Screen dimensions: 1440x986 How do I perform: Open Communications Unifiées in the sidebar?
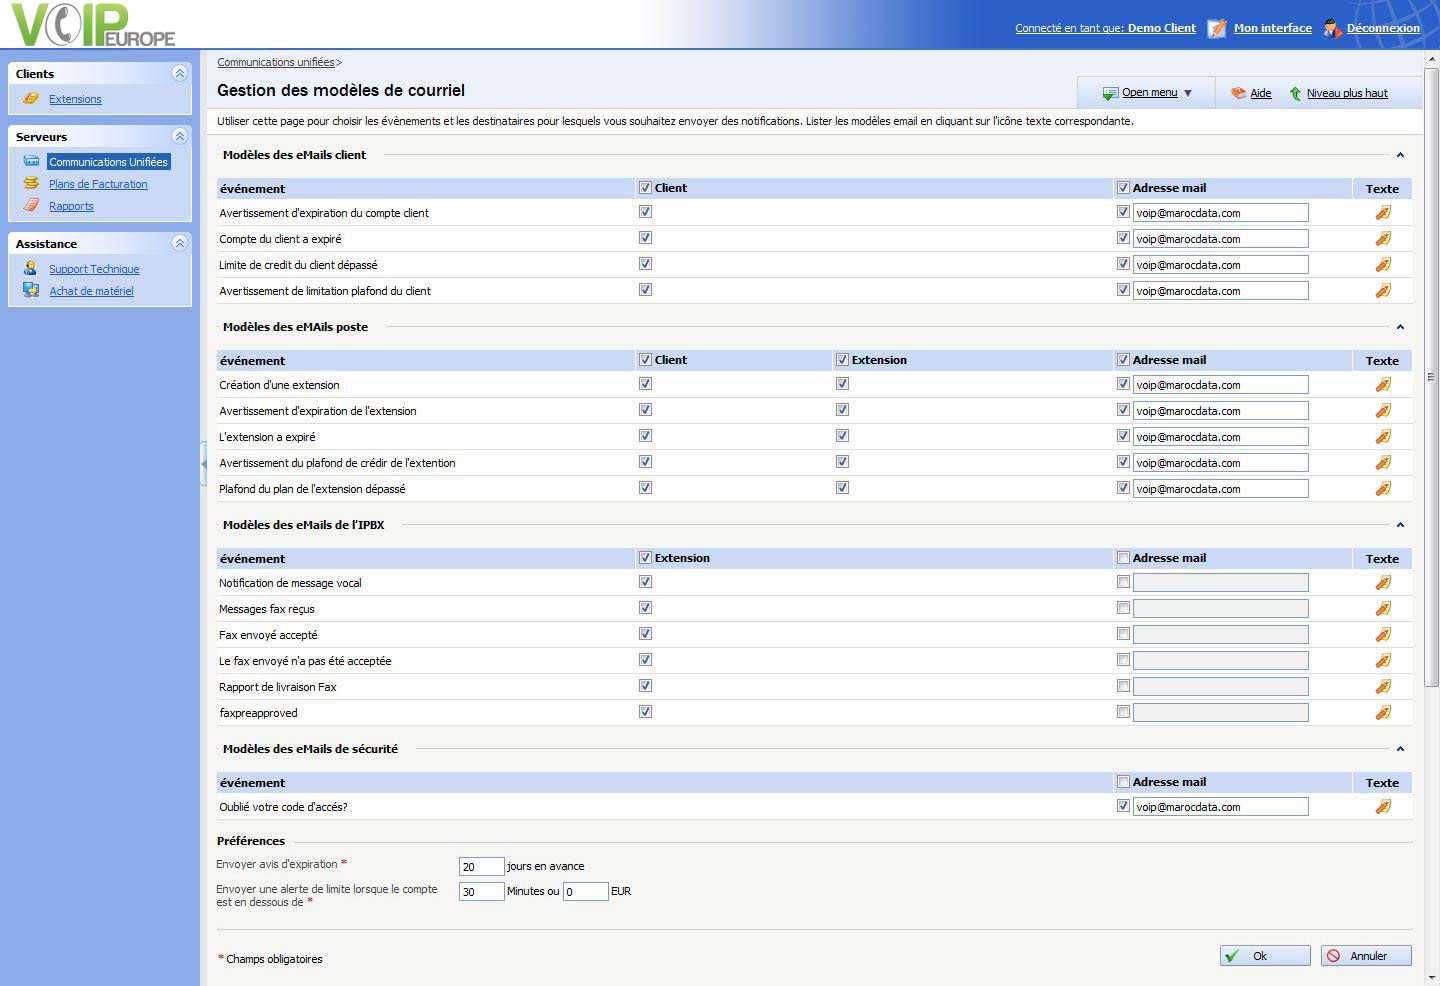coord(108,162)
